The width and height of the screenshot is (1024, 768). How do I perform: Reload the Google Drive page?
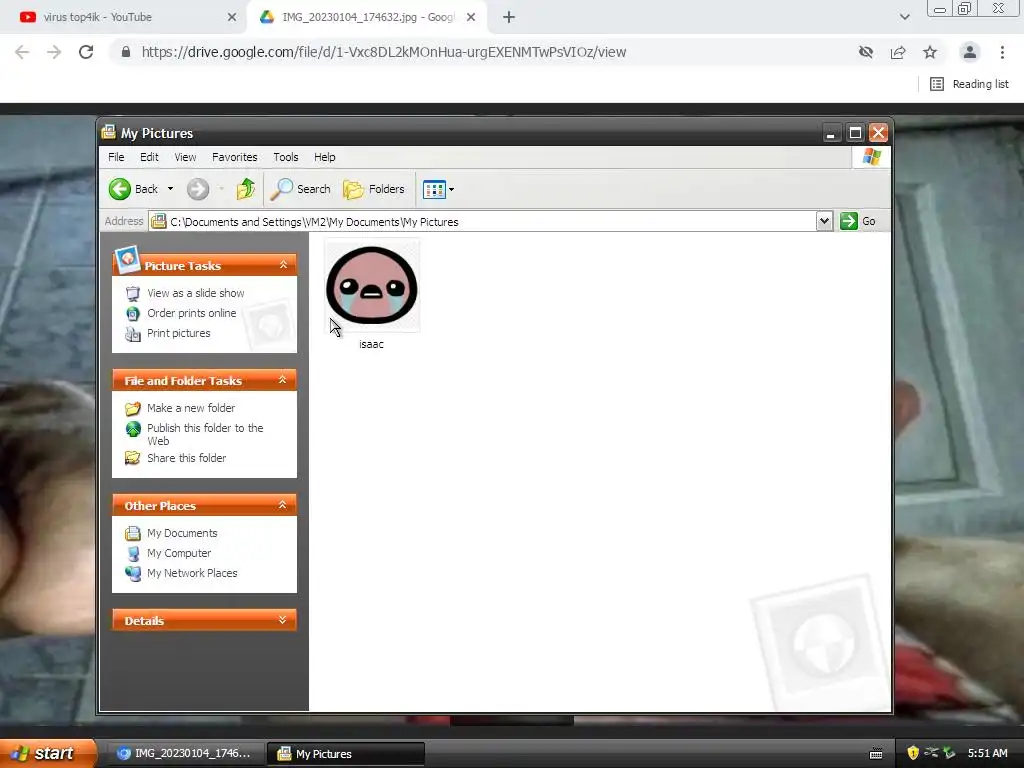tap(86, 52)
